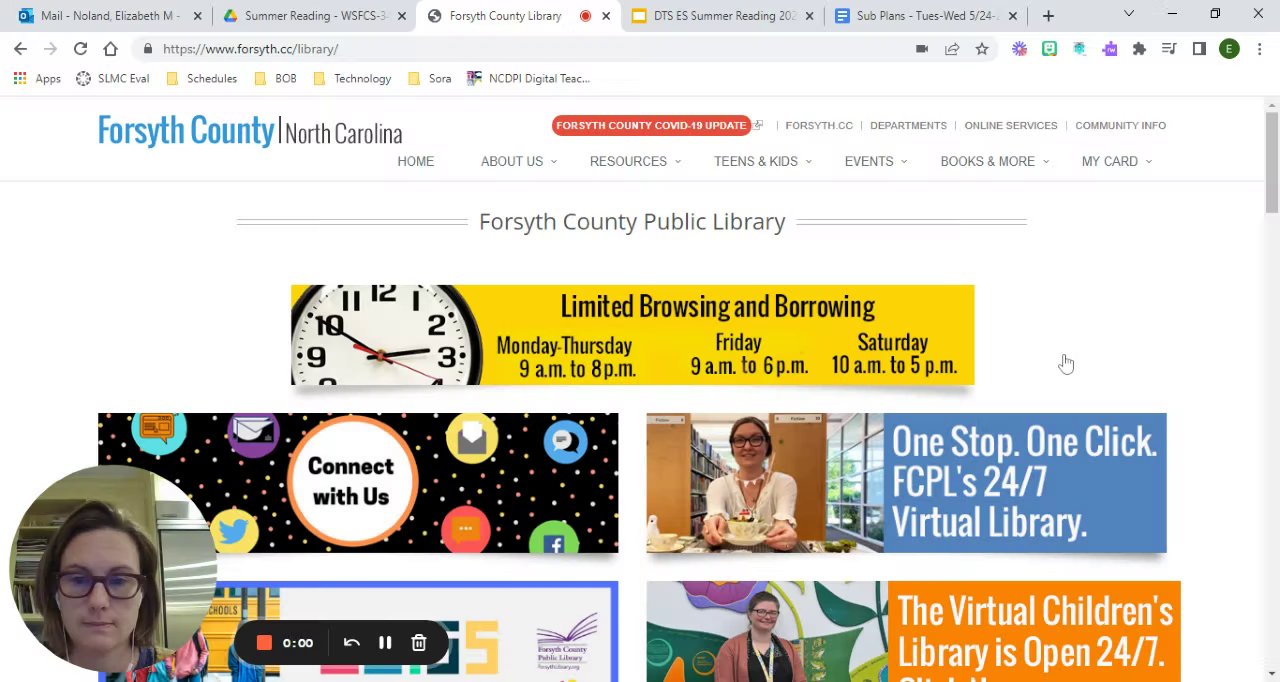Switch to the Sub Plans - Tues-Wed tab

926,16
